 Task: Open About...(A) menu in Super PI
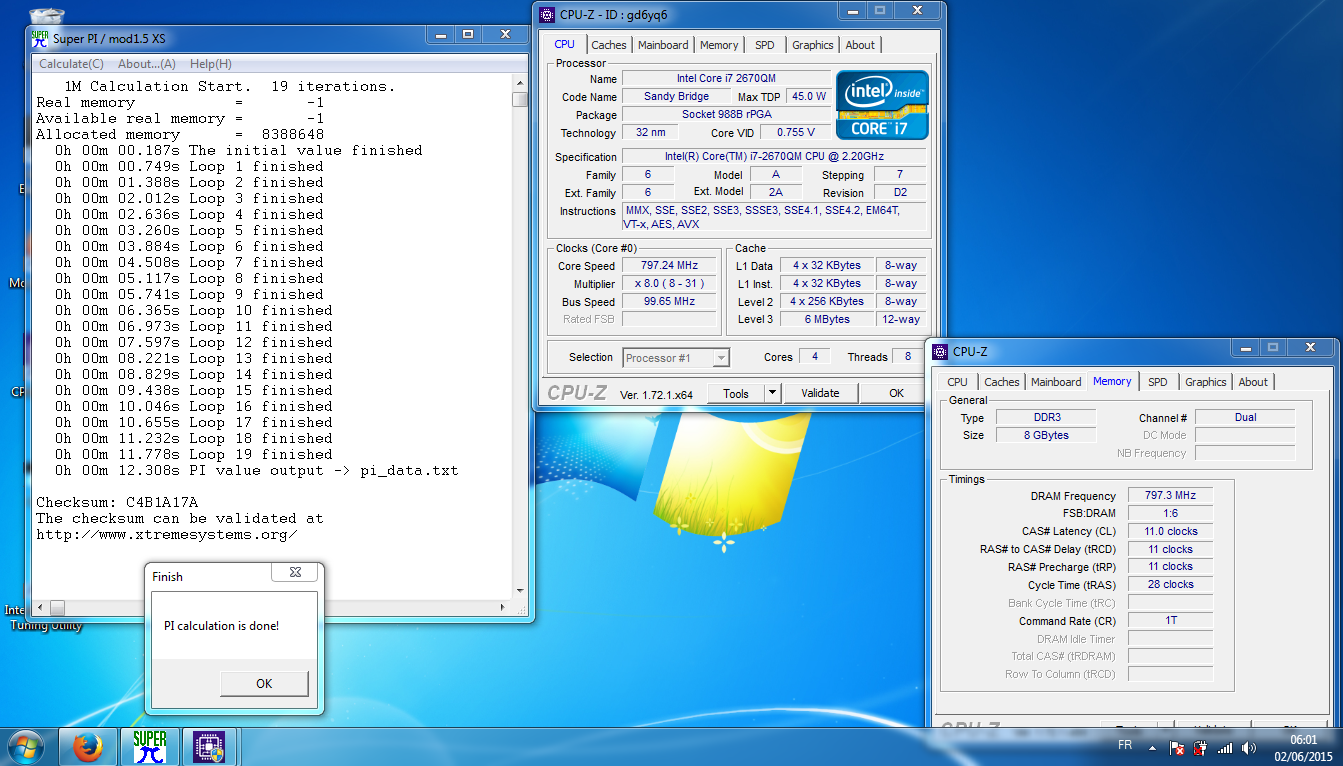147,64
